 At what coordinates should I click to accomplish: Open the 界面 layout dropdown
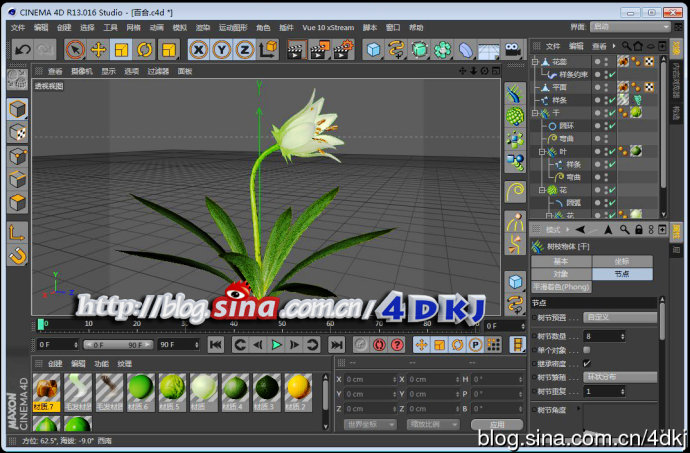pyautogui.click(x=630, y=27)
